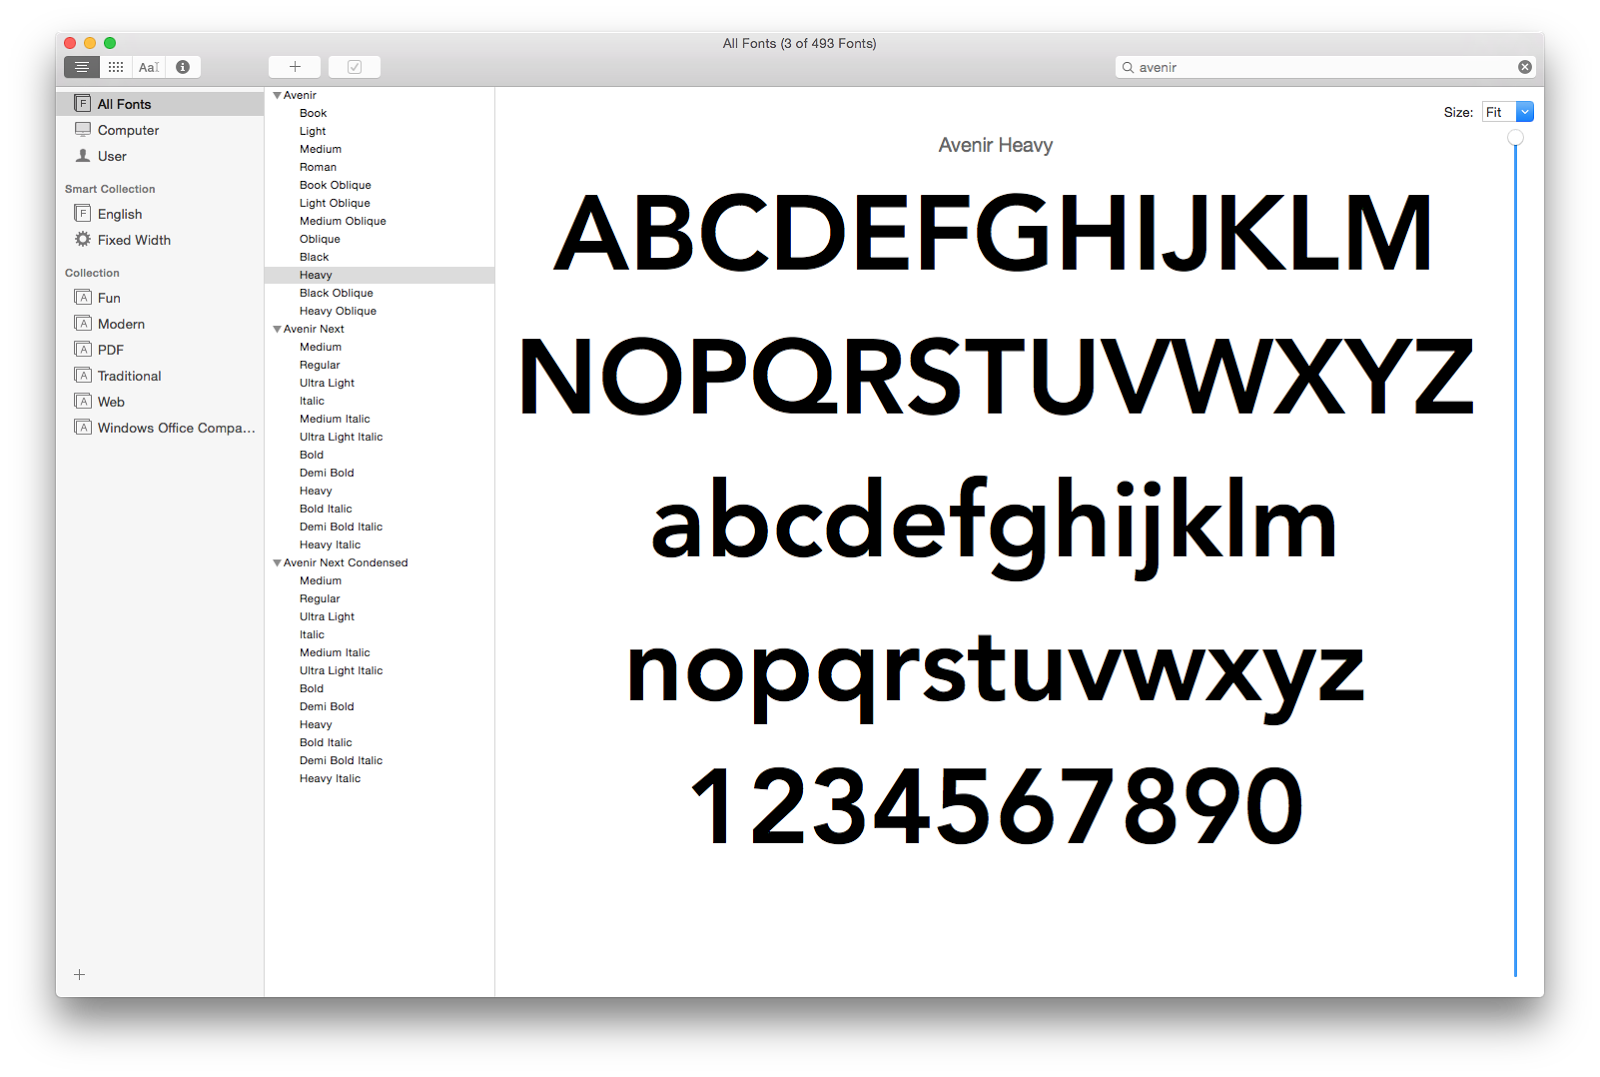Click the toolbar plus button to add fonts
This screenshot has height=1077, width=1600.
pos(295,67)
